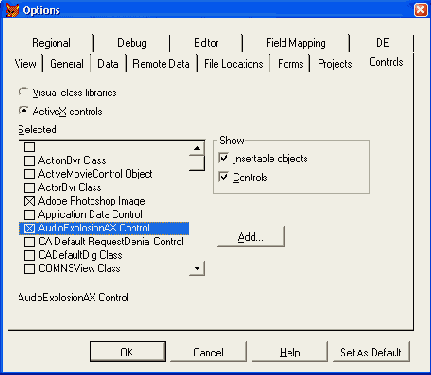Select ActiveX controls radio button

pos(23,111)
